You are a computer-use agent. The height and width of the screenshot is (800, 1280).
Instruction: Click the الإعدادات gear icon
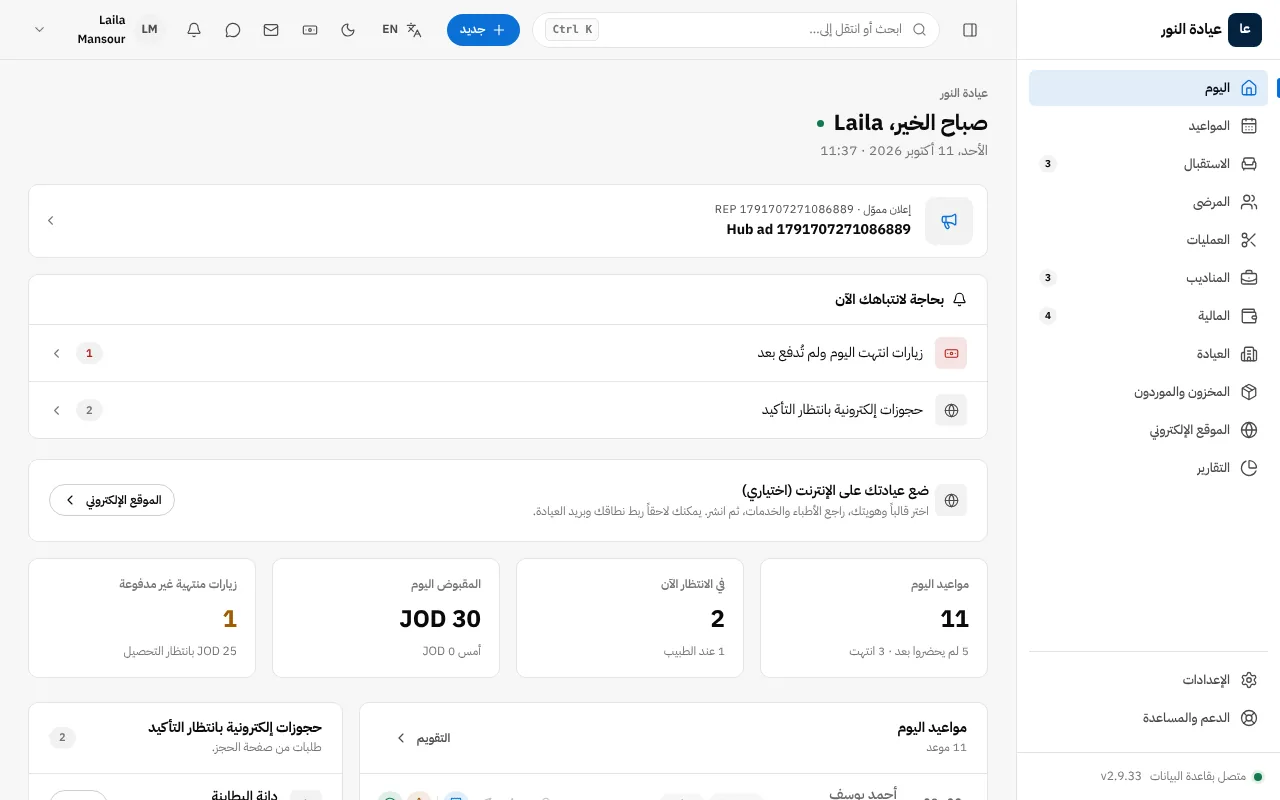coord(1249,680)
